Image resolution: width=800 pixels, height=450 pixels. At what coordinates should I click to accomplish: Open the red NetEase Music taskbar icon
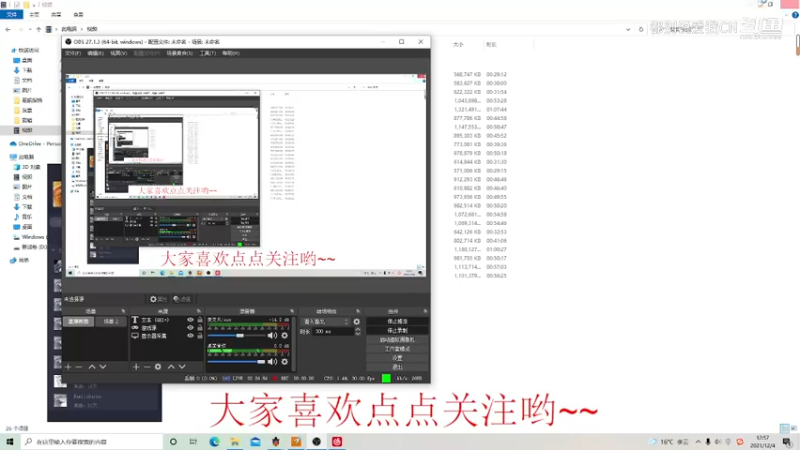(337, 442)
